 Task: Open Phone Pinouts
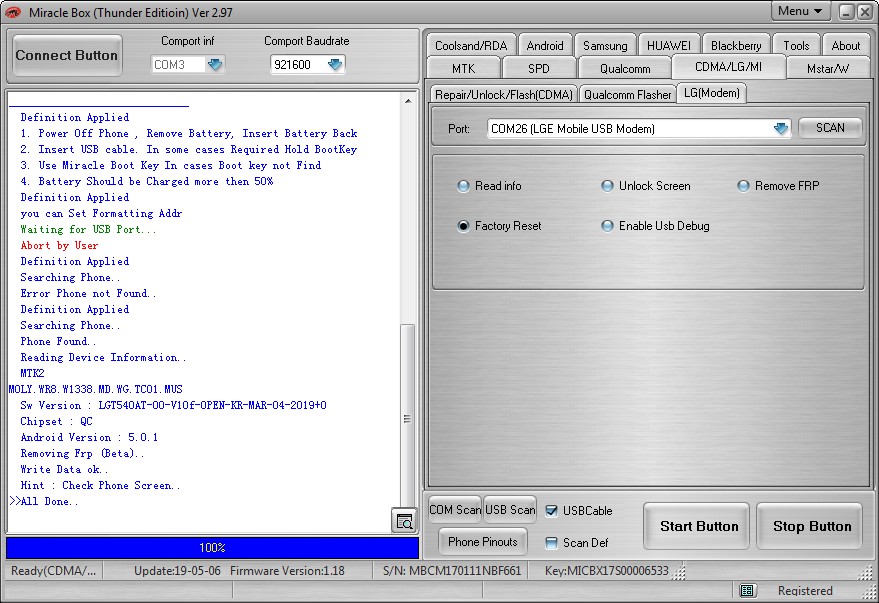coord(483,541)
